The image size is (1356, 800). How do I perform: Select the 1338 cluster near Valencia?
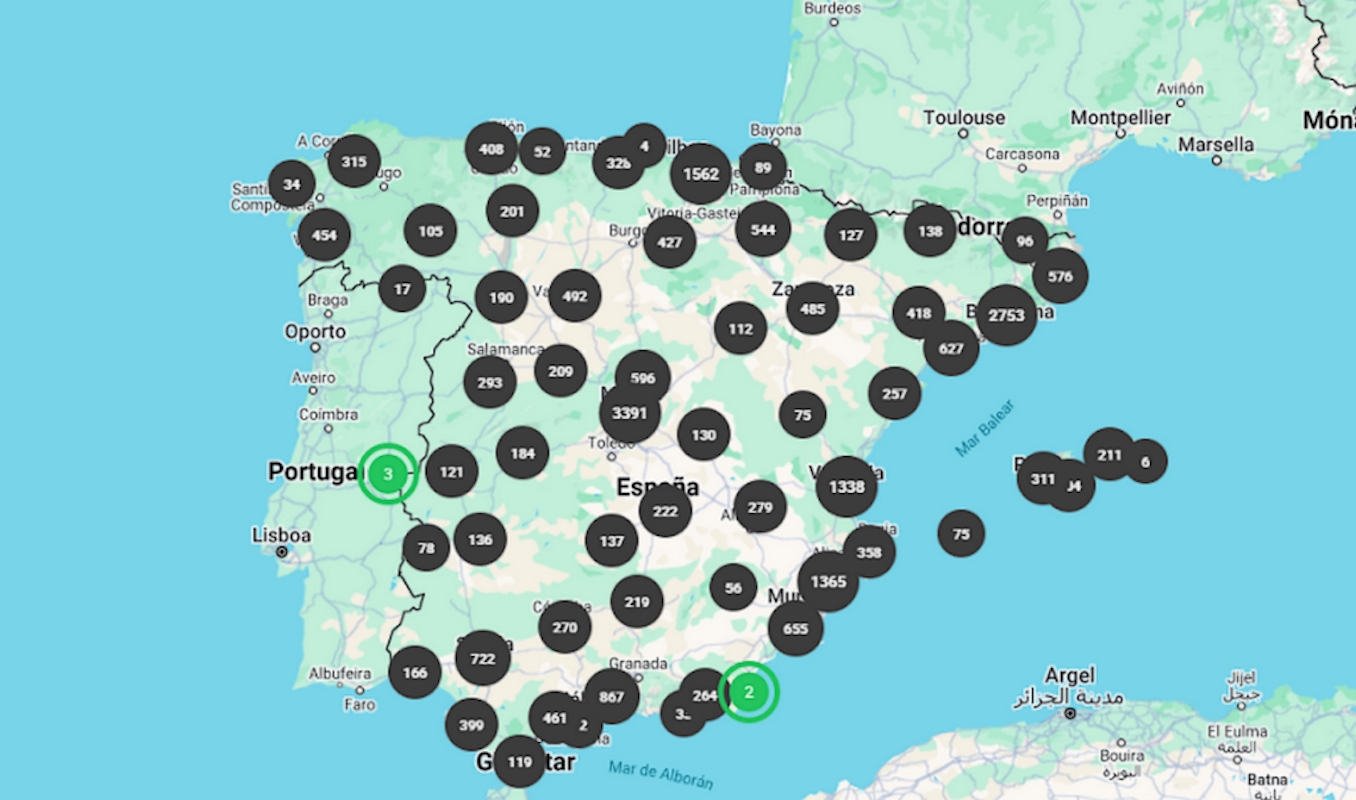[x=844, y=487]
